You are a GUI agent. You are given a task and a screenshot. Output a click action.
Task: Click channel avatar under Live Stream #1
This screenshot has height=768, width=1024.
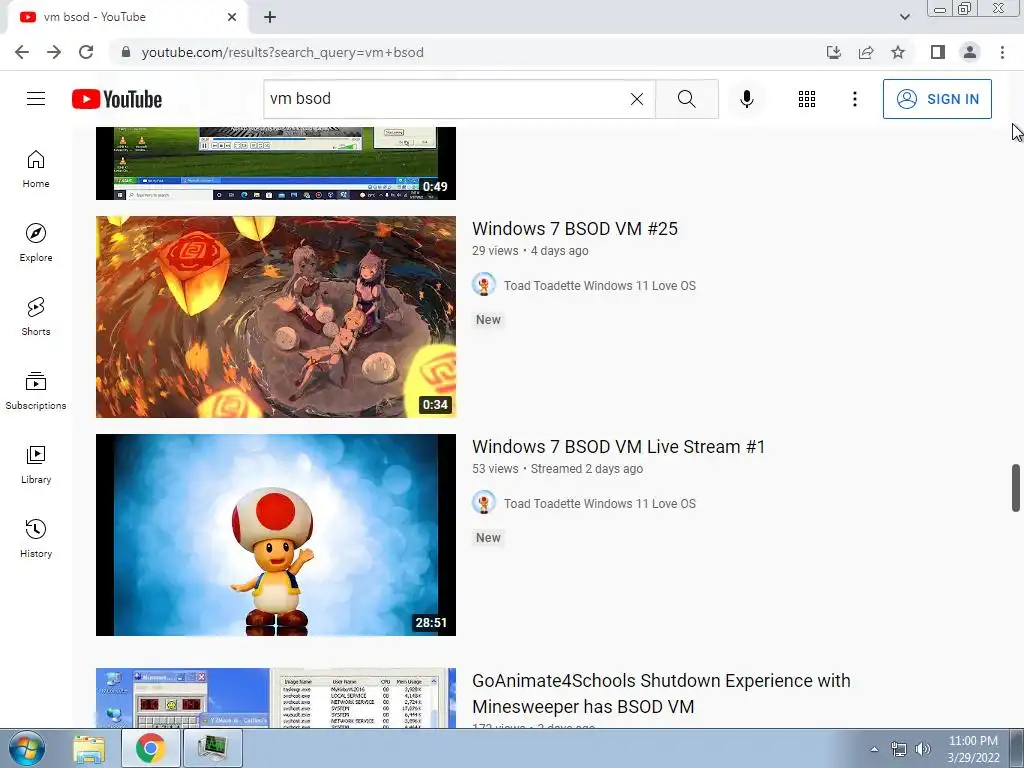[484, 503]
